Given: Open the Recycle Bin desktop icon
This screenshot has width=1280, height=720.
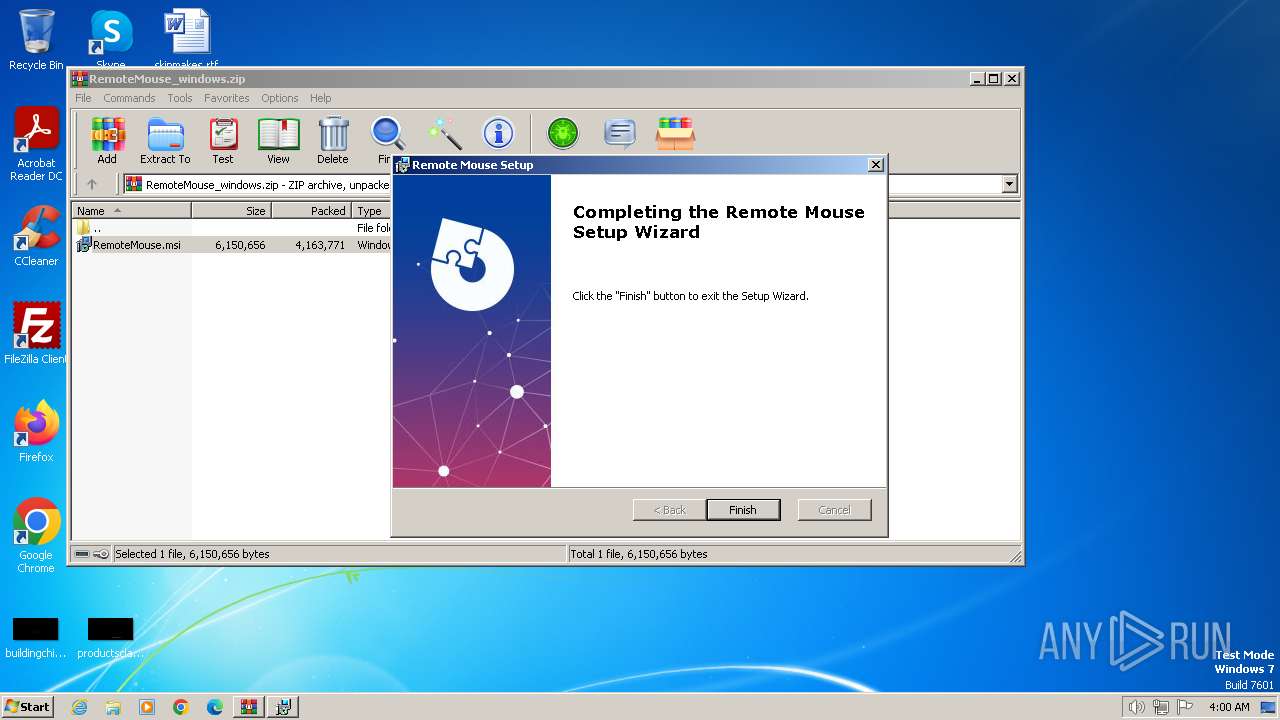Looking at the screenshot, I should point(36,40).
